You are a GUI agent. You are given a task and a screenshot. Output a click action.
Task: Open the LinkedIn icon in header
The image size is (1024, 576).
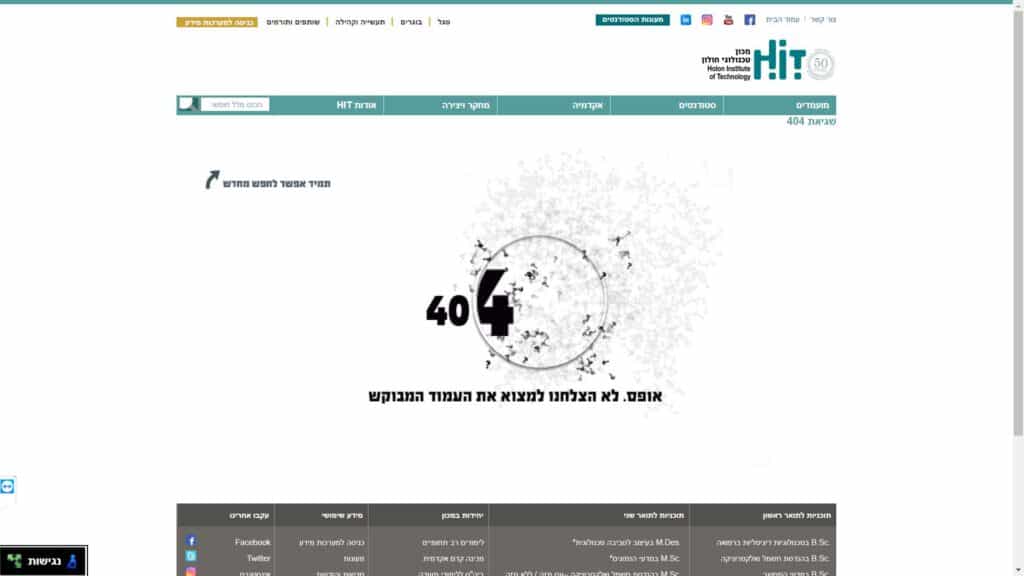tap(686, 20)
